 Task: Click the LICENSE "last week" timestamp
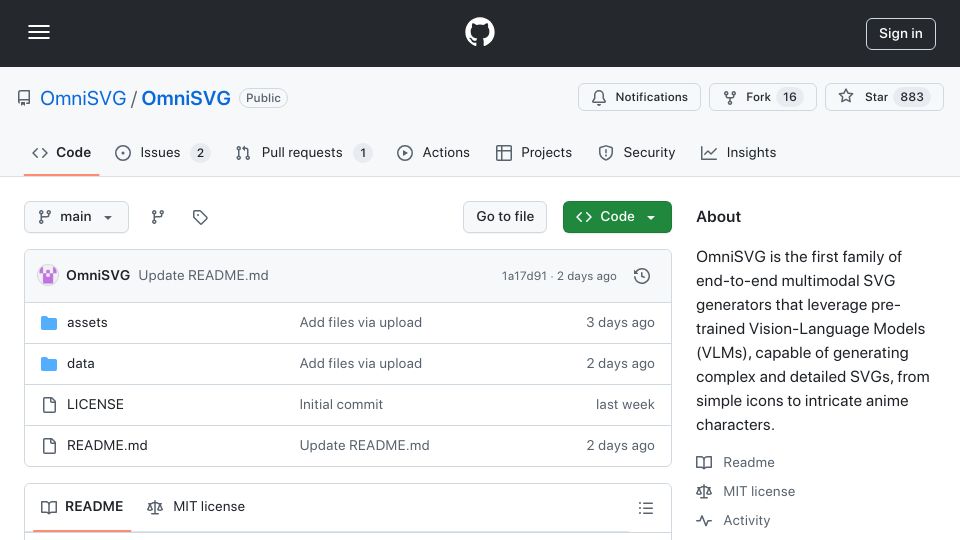[625, 405]
